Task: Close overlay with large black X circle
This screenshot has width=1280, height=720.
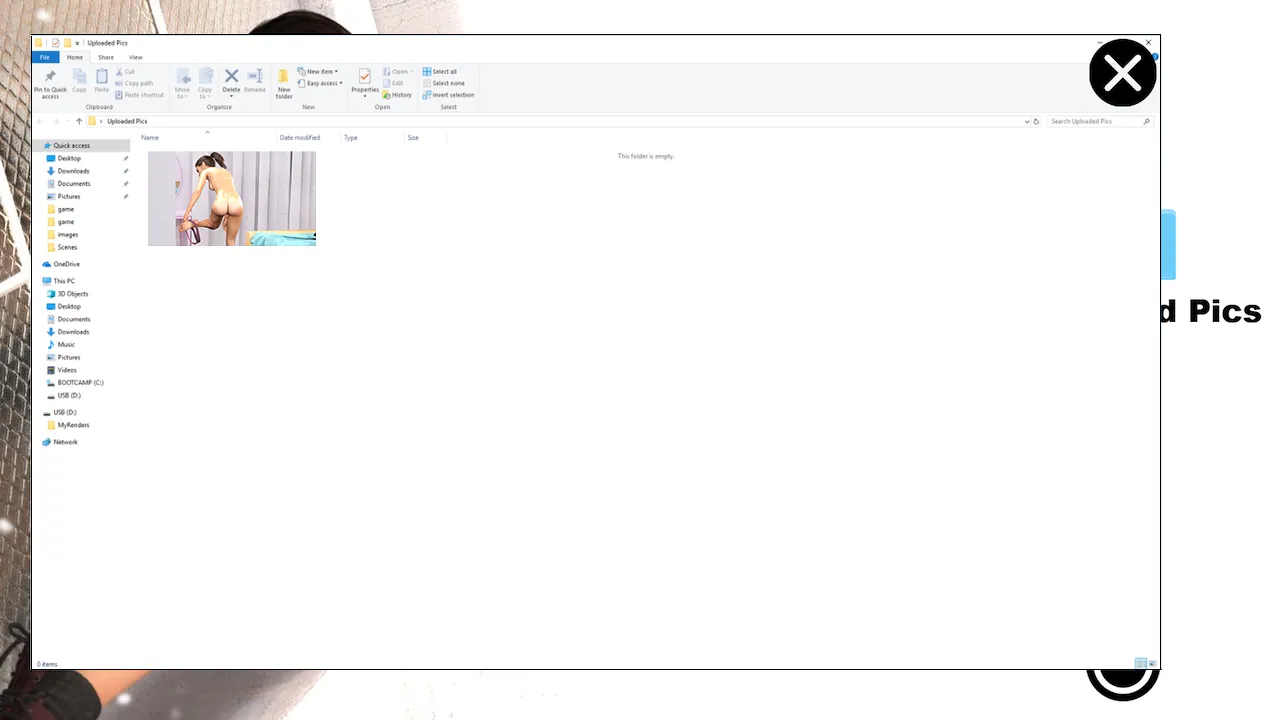Action: point(1122,73)
